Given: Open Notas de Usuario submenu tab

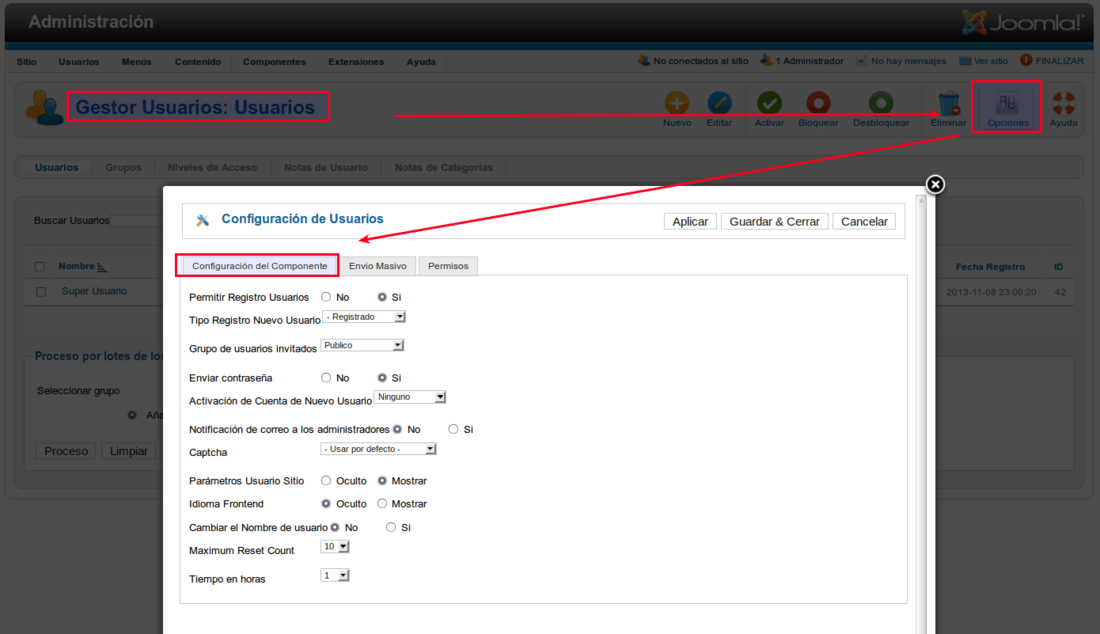Looking at the screenshot, I should tap(326, 168).
